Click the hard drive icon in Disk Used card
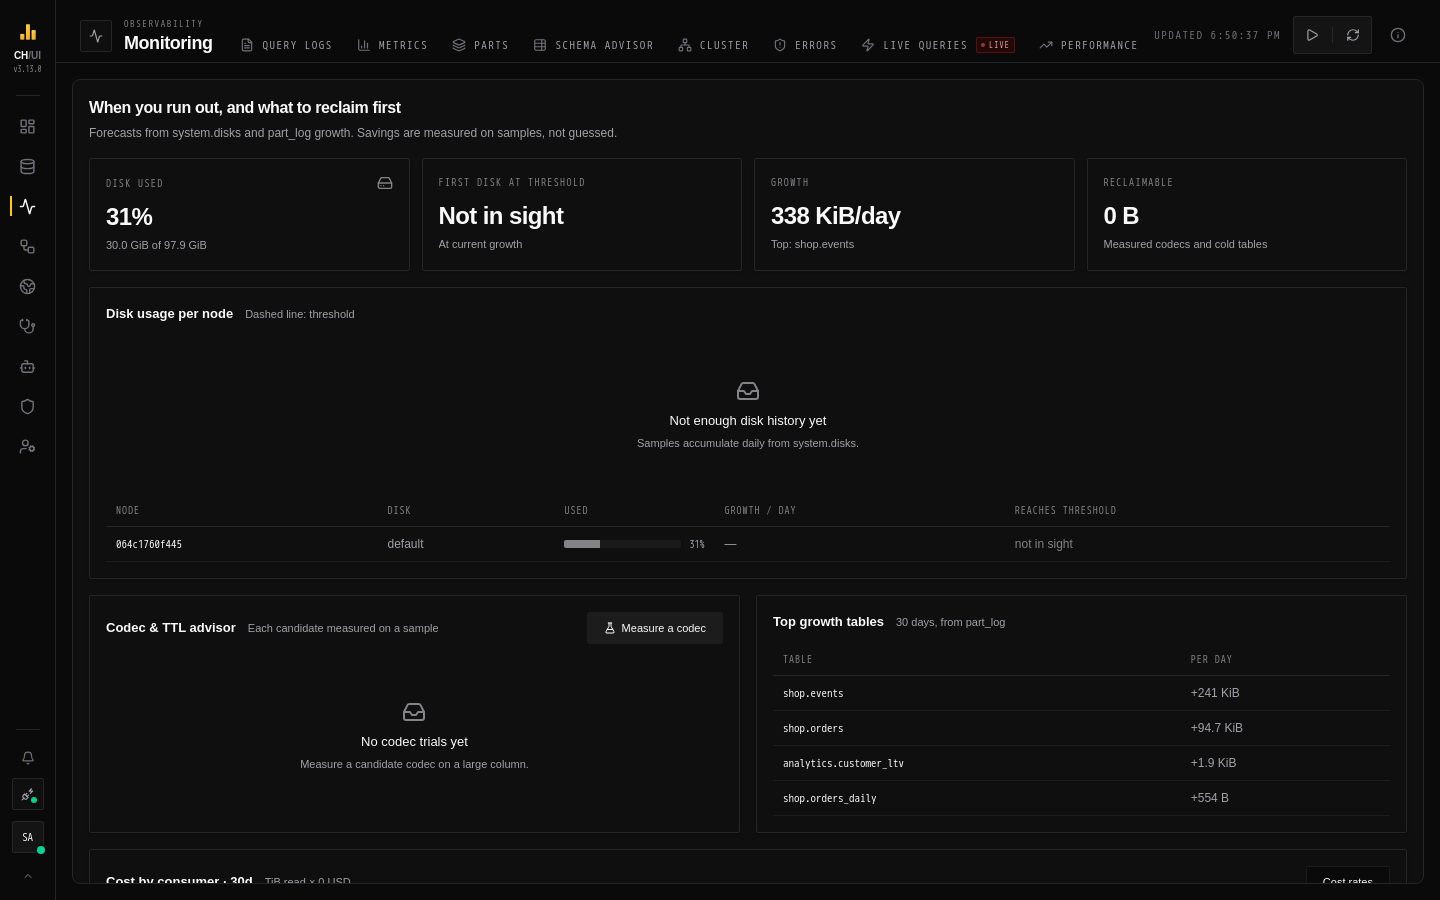1440x900 pixels. pyautogui.click(x=385, y=183)
